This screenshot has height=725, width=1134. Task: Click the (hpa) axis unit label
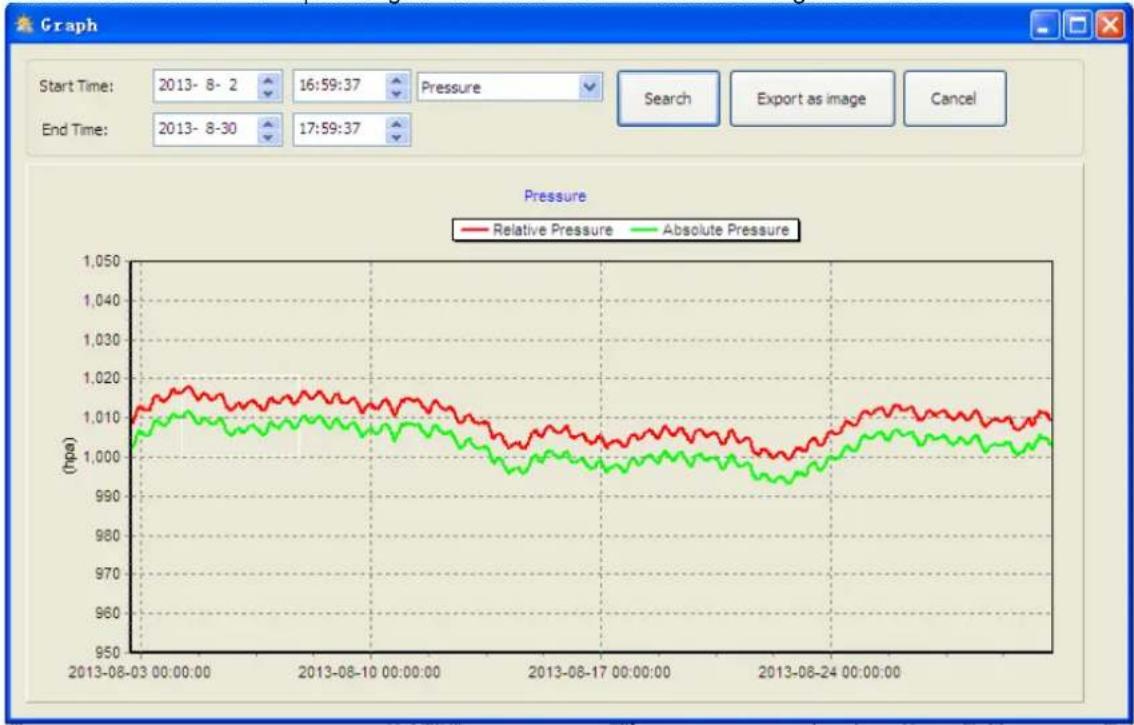(x=69, y=456)
